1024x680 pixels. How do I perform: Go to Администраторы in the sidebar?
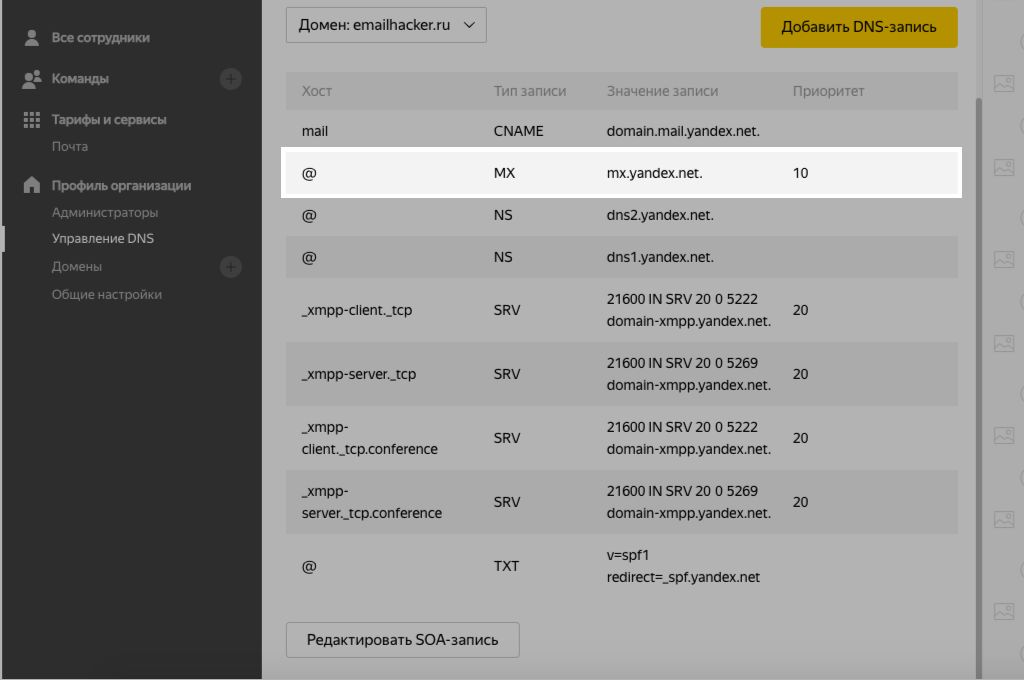pos(105,212)
